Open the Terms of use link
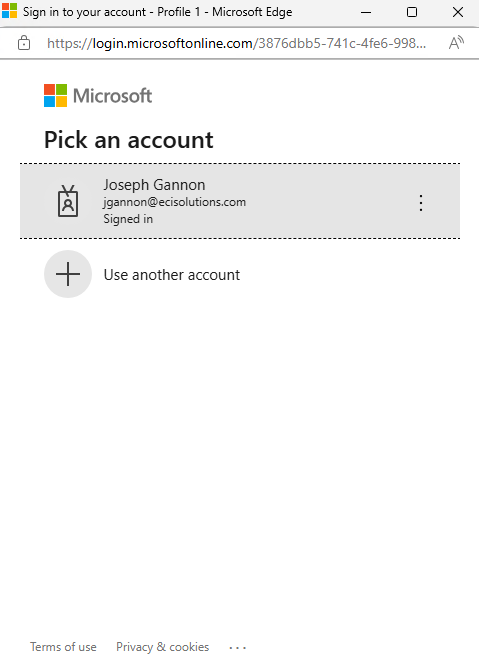This screenshot has width=479, height=659. [x=63, y=646]
